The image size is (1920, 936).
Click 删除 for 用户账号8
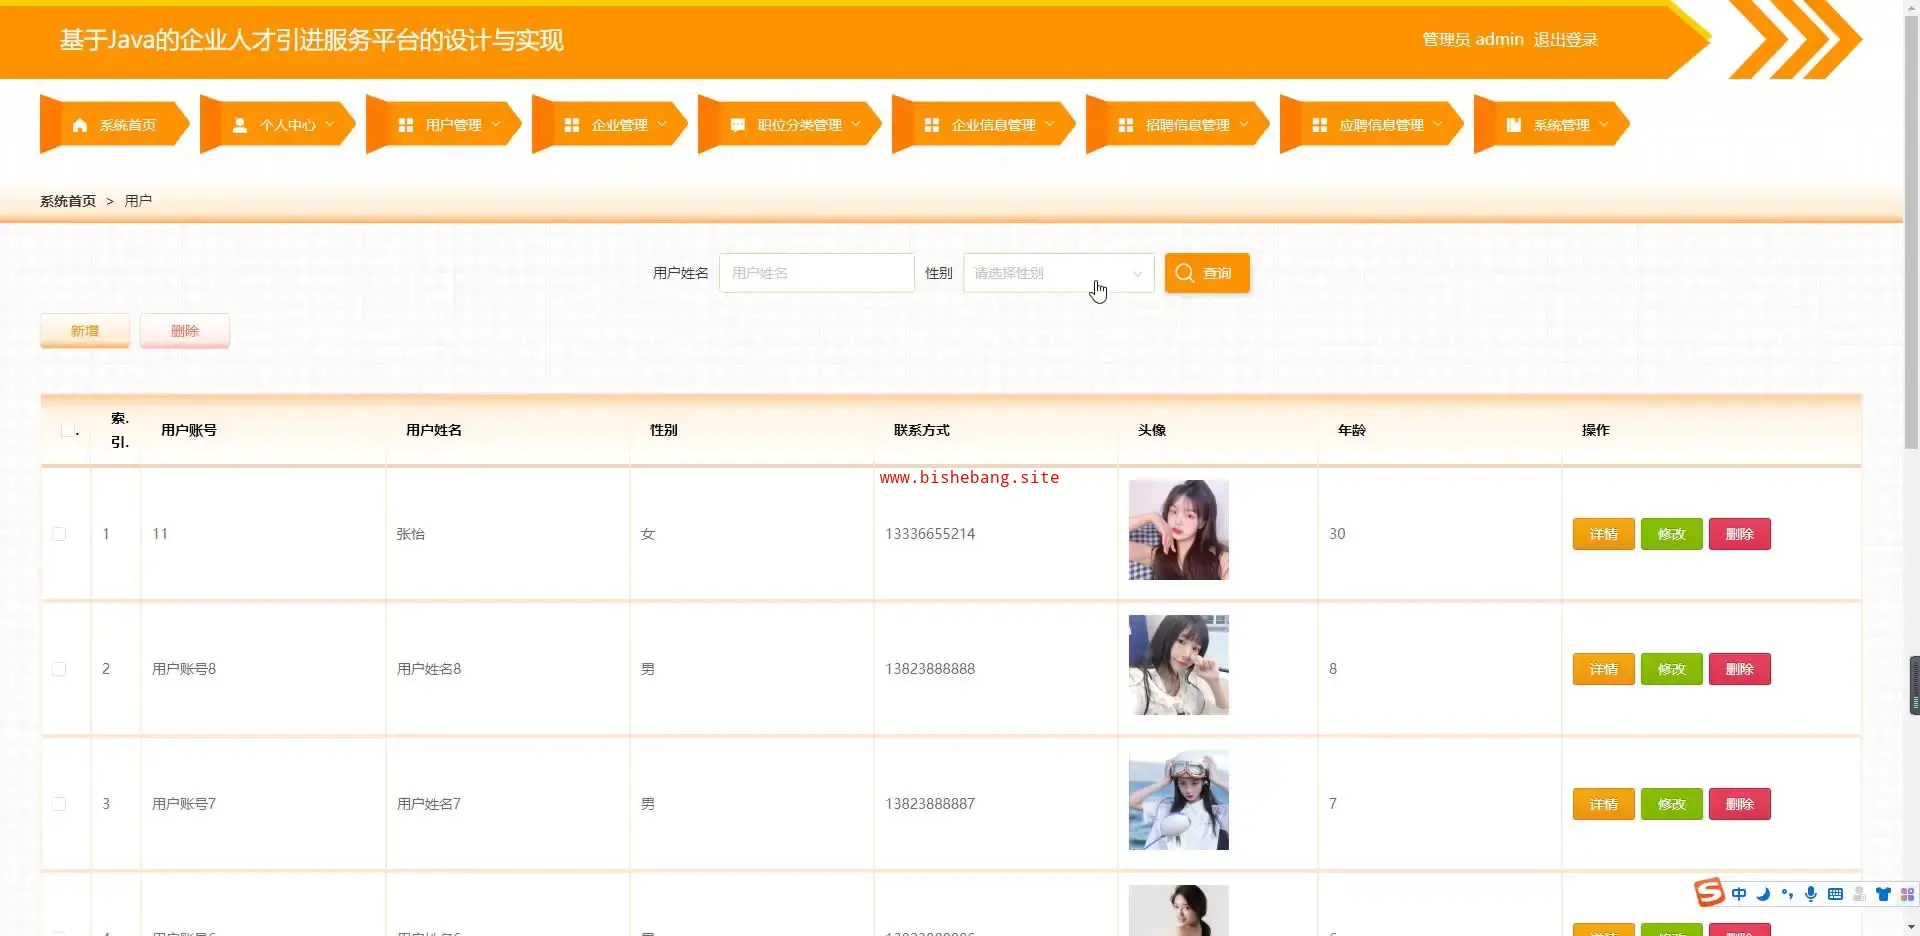point(1740,669)
